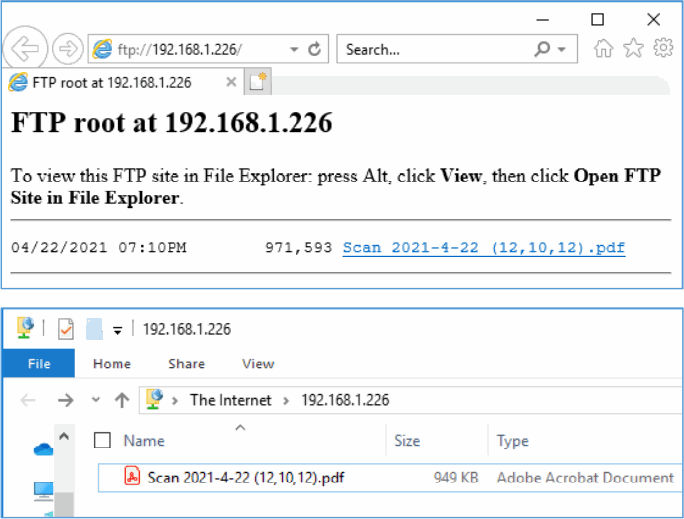This screenshot has height=519, width=684.
Task: Open a new browser tab
Action: [x=258, y=82]
